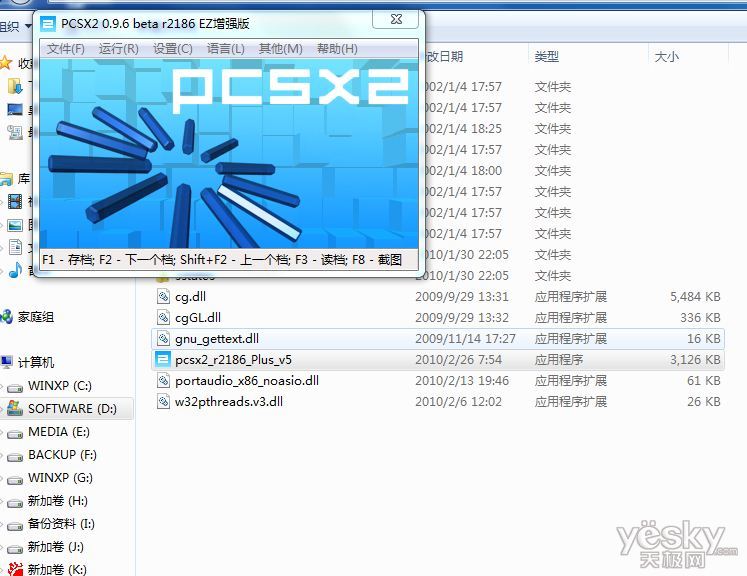Click the cg.dll file icon
747x576 pixels.
tap(163, 296)
